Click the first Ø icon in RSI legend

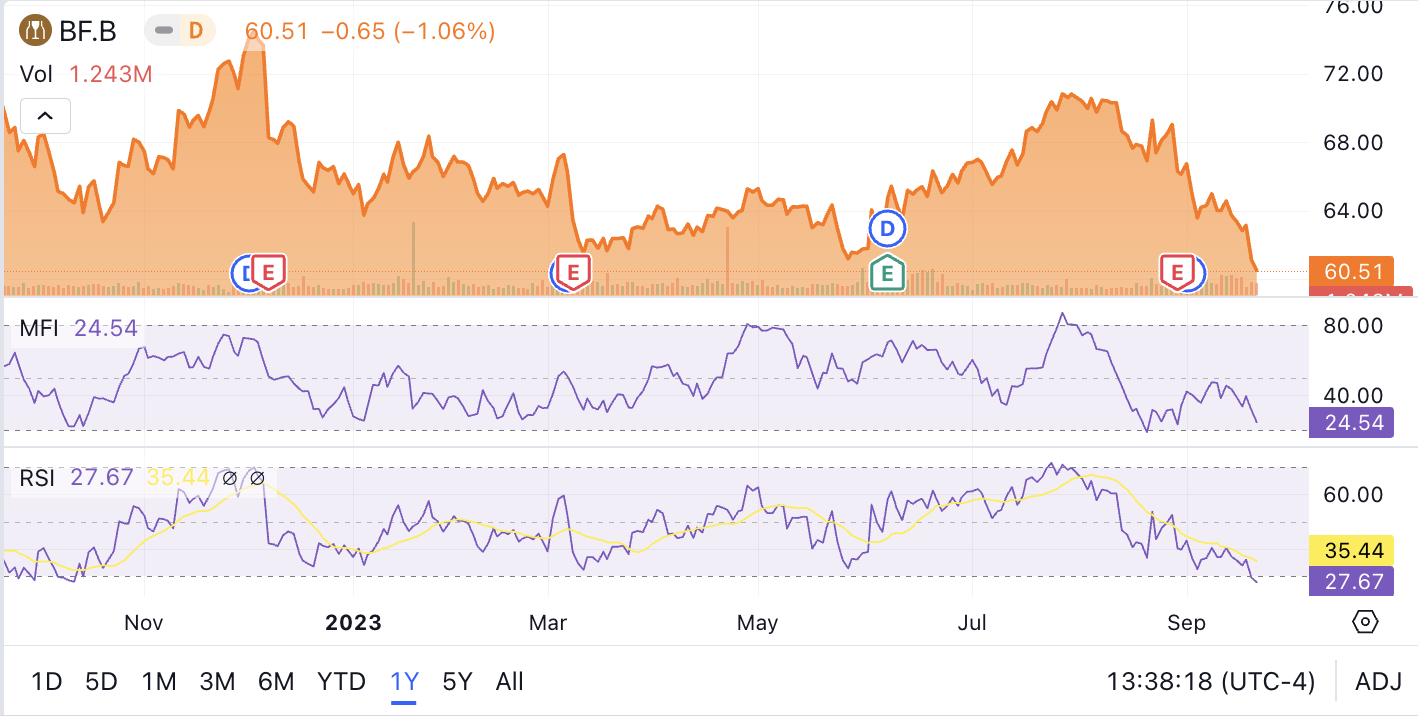tap(231, 477)
